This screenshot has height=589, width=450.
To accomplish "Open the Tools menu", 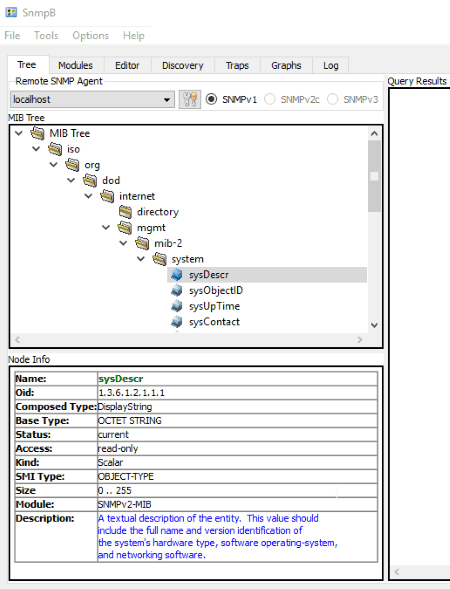I will (46, 35).
